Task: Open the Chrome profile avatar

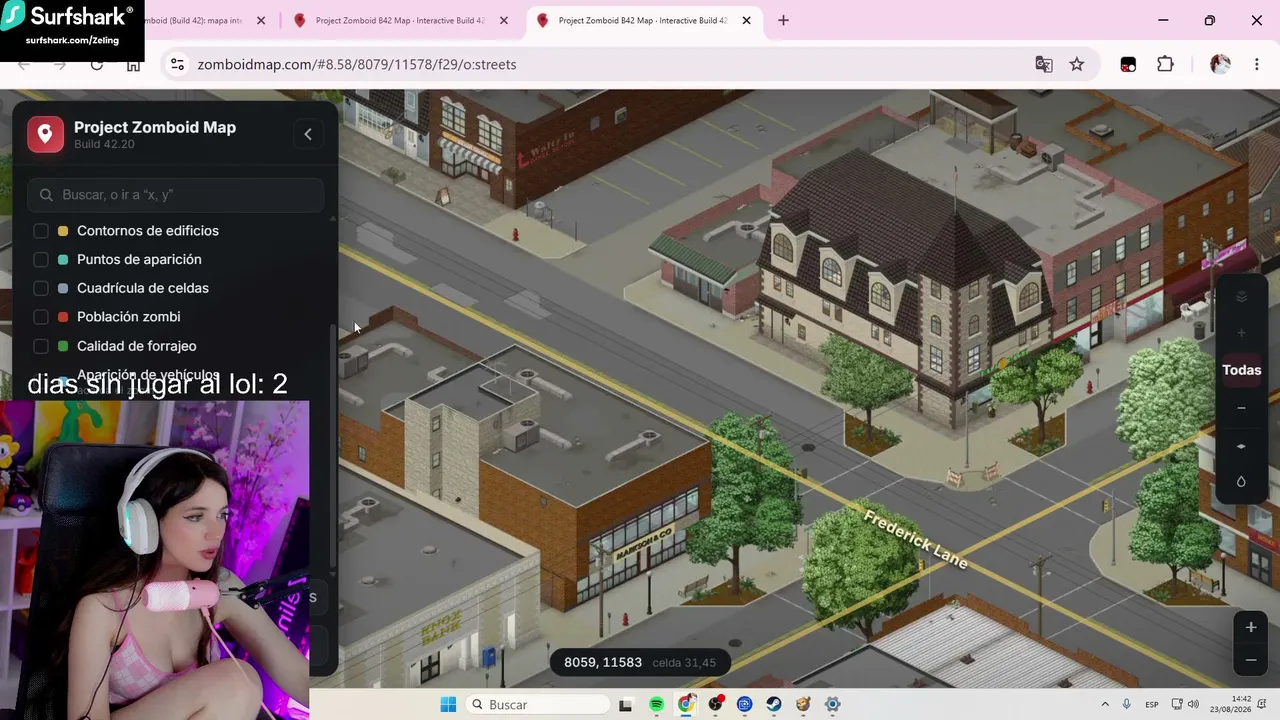Action: coord(1220,64)
